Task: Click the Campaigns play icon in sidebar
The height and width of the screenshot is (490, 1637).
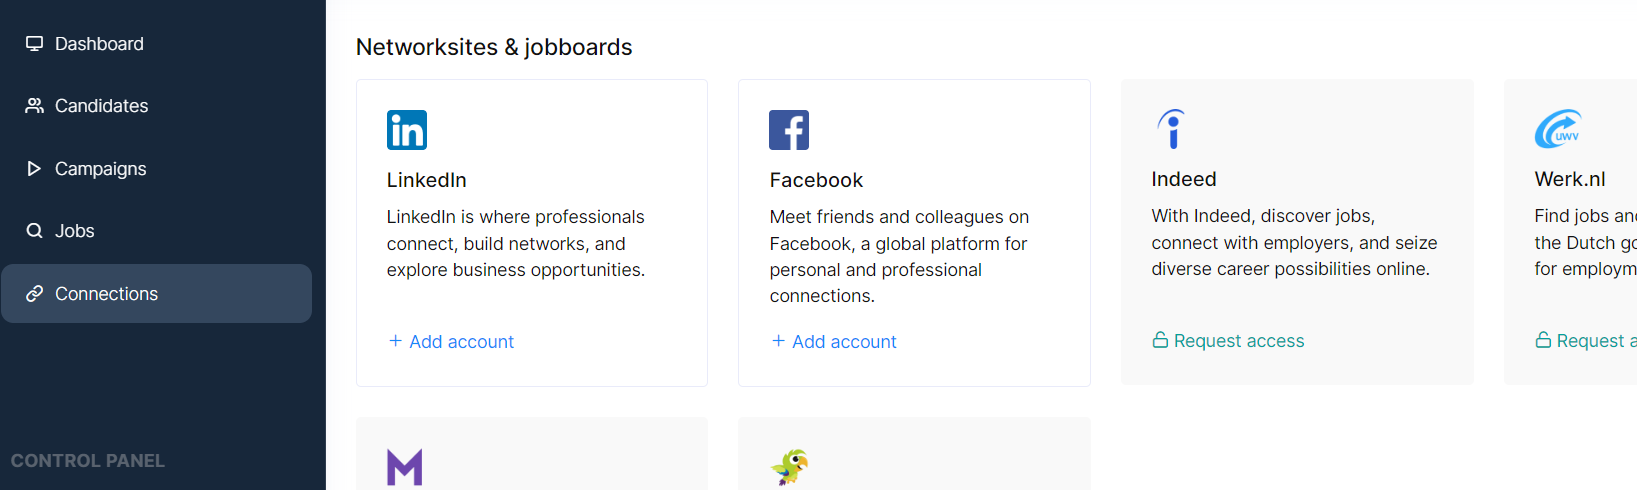Action: click(x=34, y=169)
